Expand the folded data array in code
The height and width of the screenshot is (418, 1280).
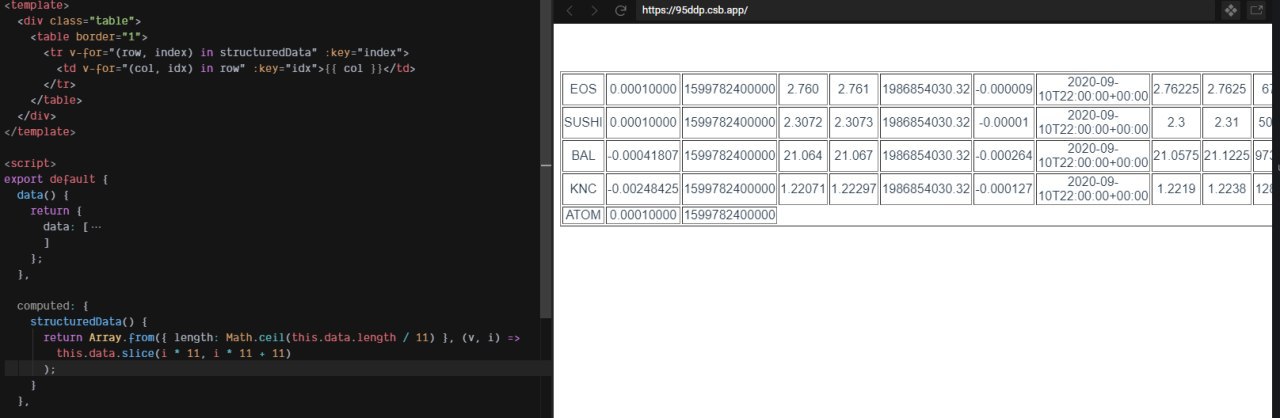(x=95, y=227)
